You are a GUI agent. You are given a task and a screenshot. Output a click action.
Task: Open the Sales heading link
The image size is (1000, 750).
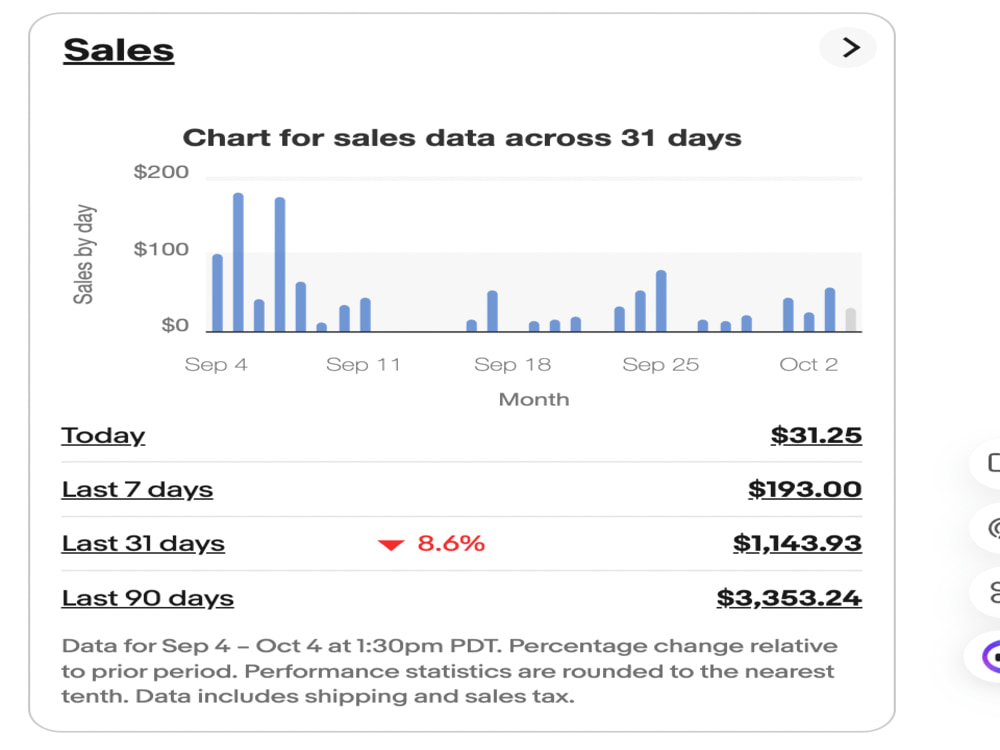point(119,50)
